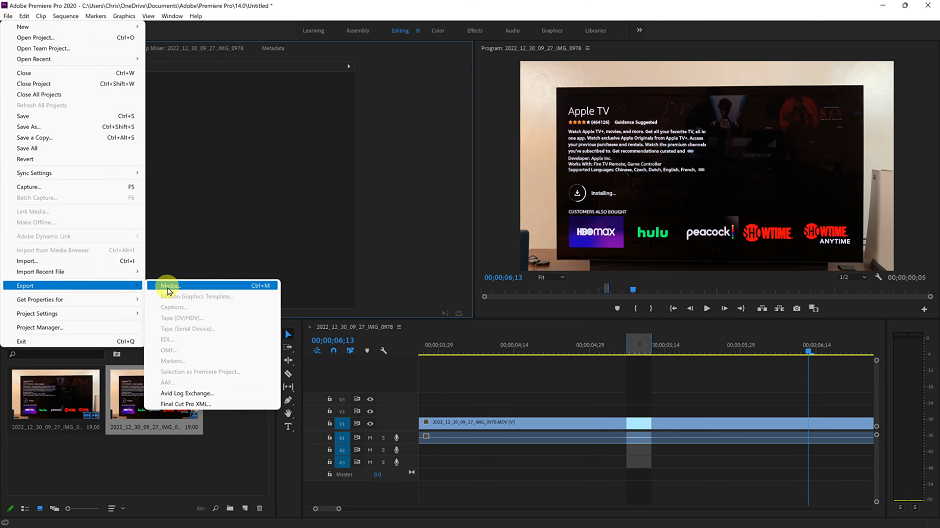This screenshot has height=528, width=940.
Task: Toggle linked selection in timeline
Action: click(x=350, y=351)
